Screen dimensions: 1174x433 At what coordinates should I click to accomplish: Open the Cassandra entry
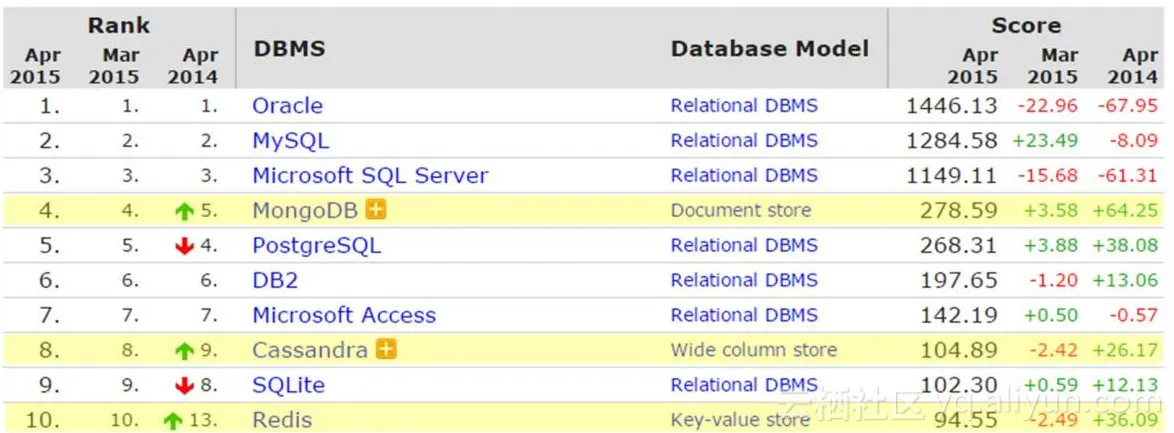point(310,350)
